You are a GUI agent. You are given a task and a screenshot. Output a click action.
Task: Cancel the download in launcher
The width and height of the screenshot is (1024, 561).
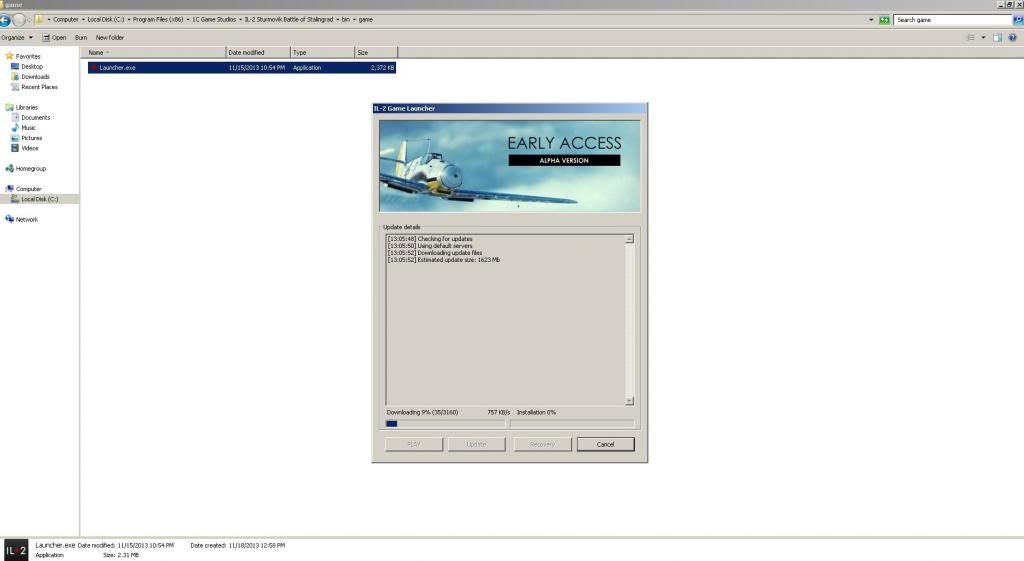[x=605, y=444]
